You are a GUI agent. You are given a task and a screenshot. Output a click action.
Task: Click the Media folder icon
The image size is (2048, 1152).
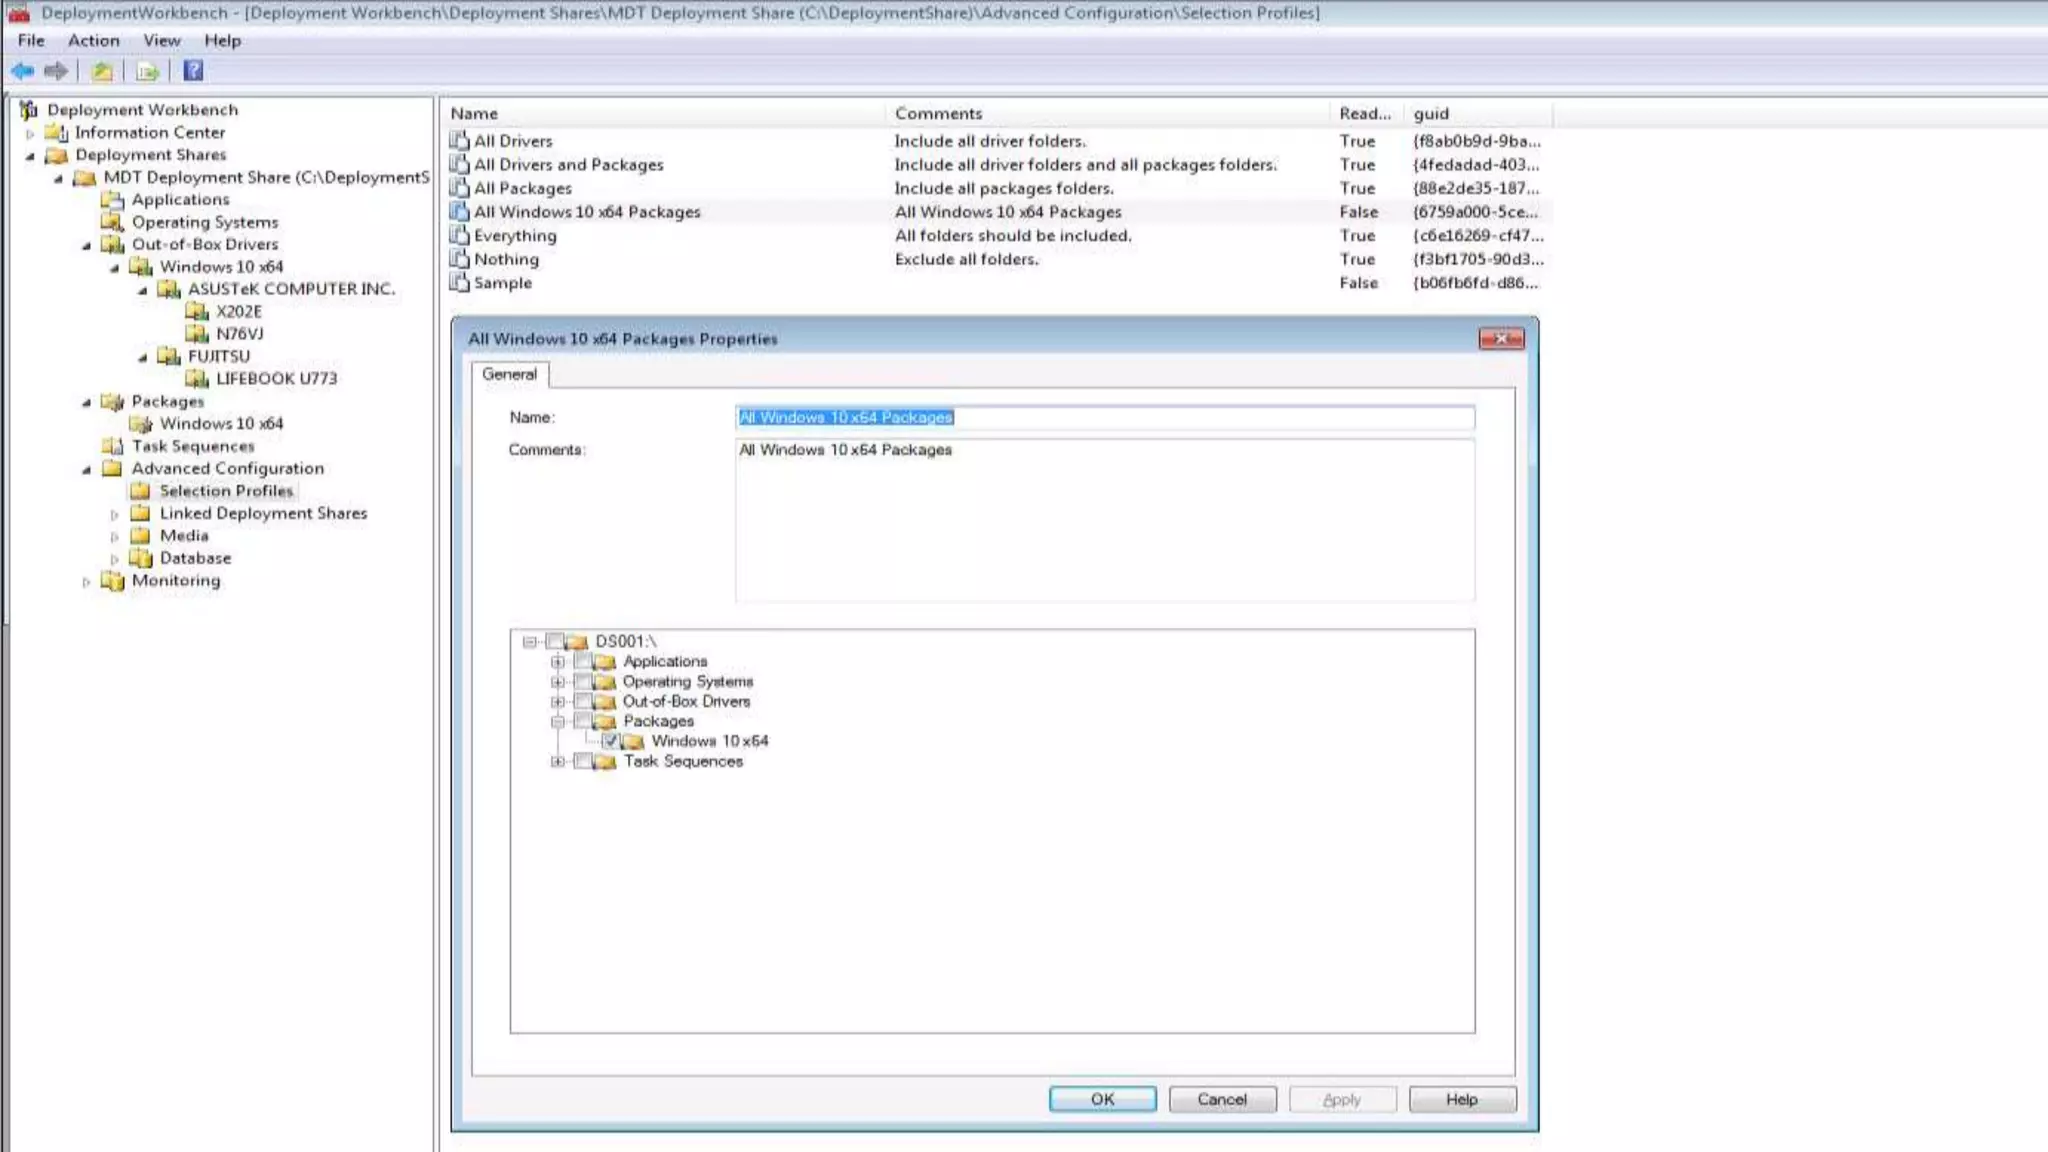pyautogui.click(x=141, y=536)
